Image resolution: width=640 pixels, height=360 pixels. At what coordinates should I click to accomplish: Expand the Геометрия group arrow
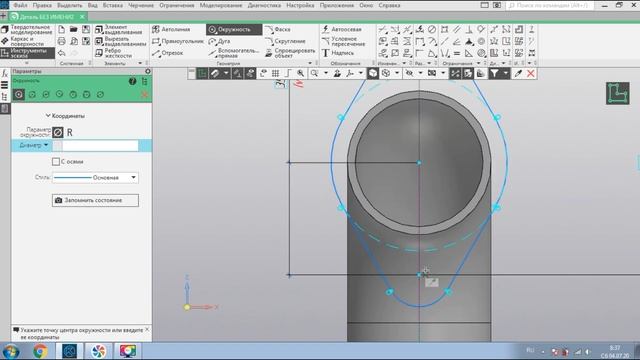tap(310, 63)
